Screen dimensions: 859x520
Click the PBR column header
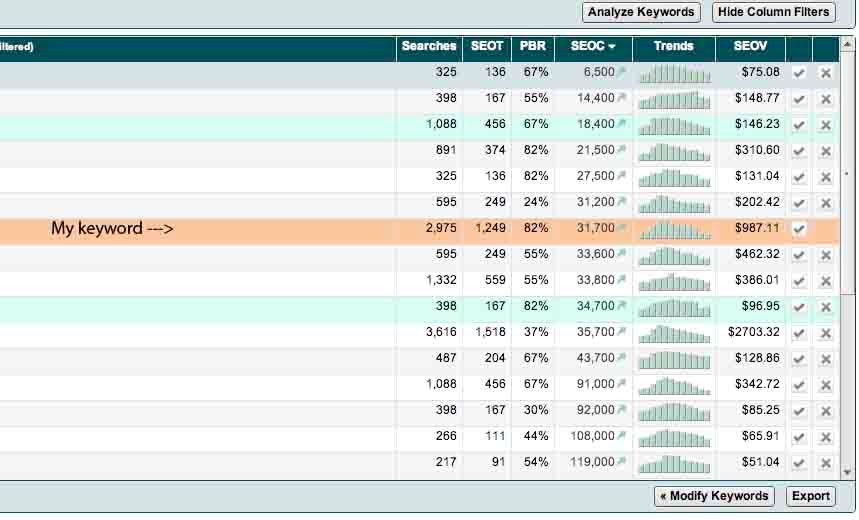pyautogui.click(x=531, y=46)
